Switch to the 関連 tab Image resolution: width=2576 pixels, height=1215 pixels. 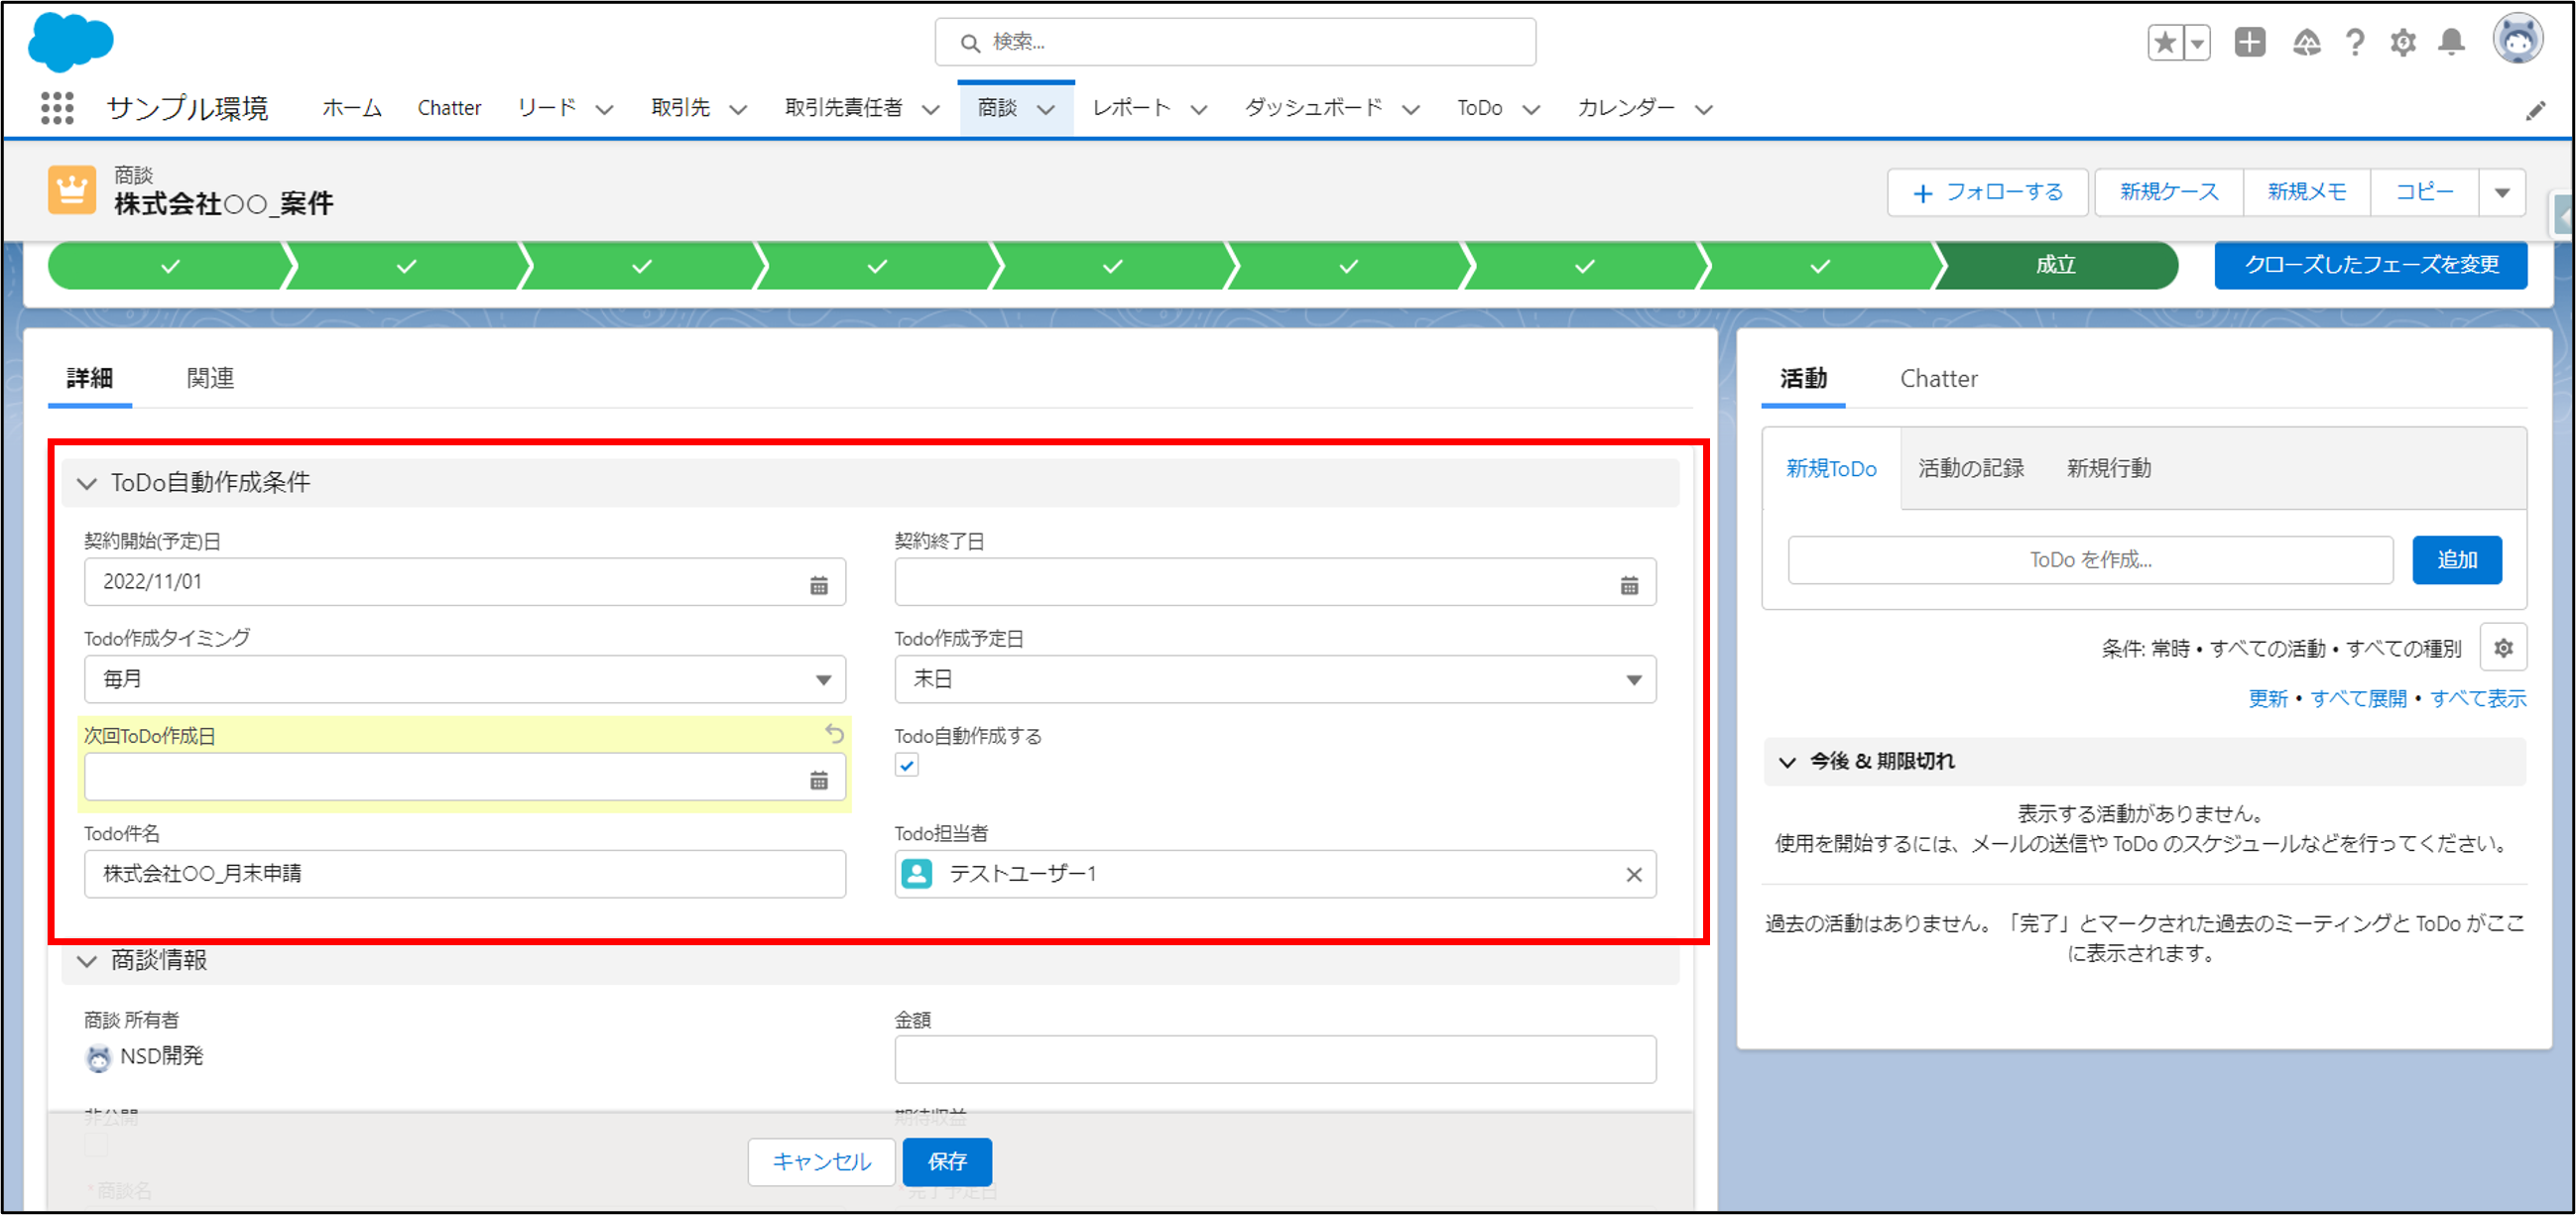point(210,379)
